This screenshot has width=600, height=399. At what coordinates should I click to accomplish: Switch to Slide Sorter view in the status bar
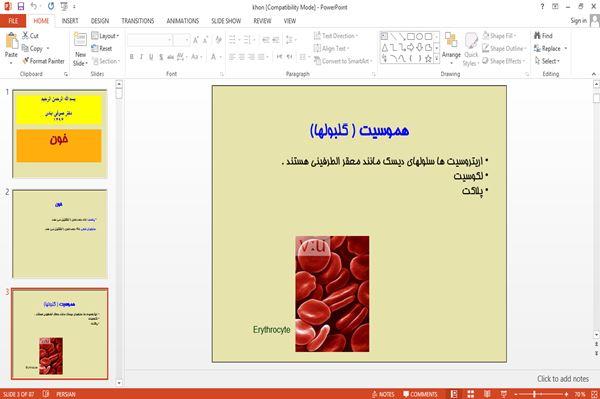pyautogui.click(x=471, y=394)
